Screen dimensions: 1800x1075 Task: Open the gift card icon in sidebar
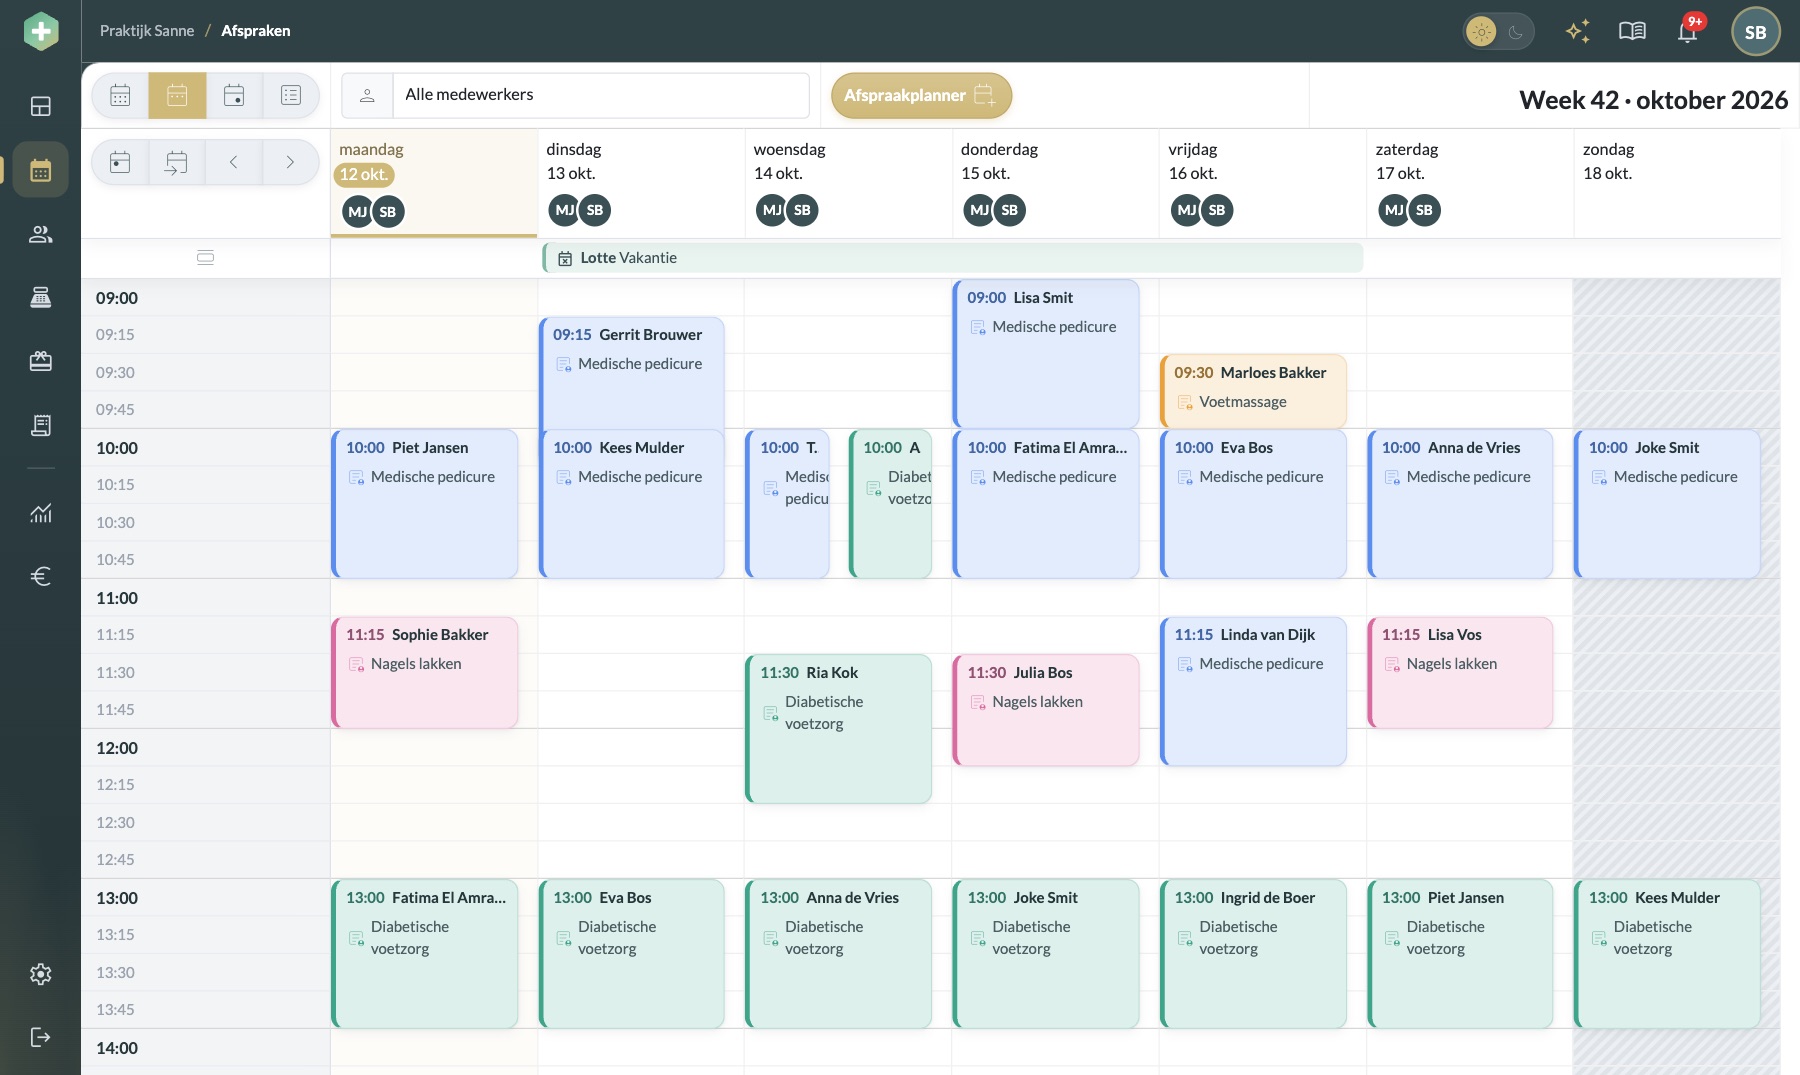tap(41, 361)
